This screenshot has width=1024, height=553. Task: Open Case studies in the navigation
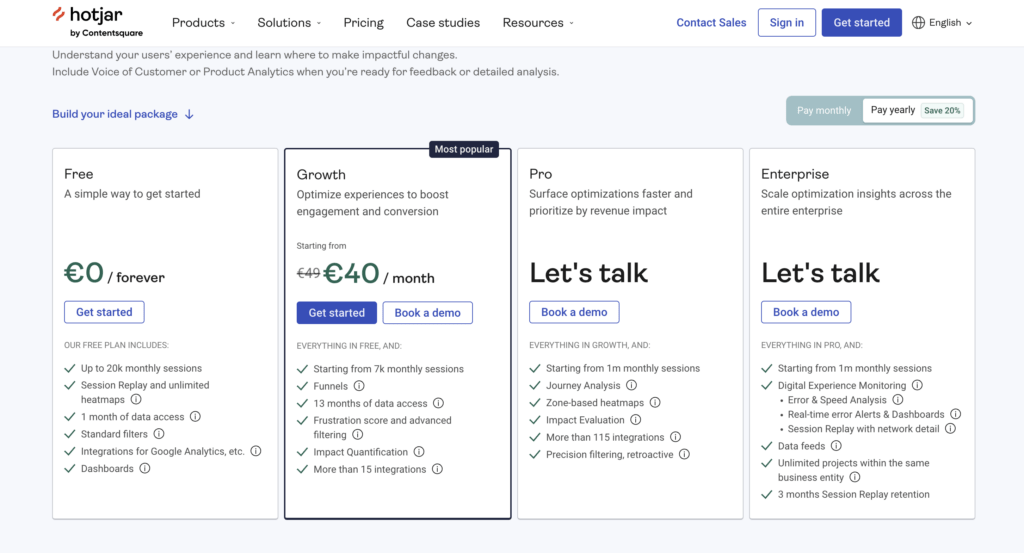pos(443,22)
